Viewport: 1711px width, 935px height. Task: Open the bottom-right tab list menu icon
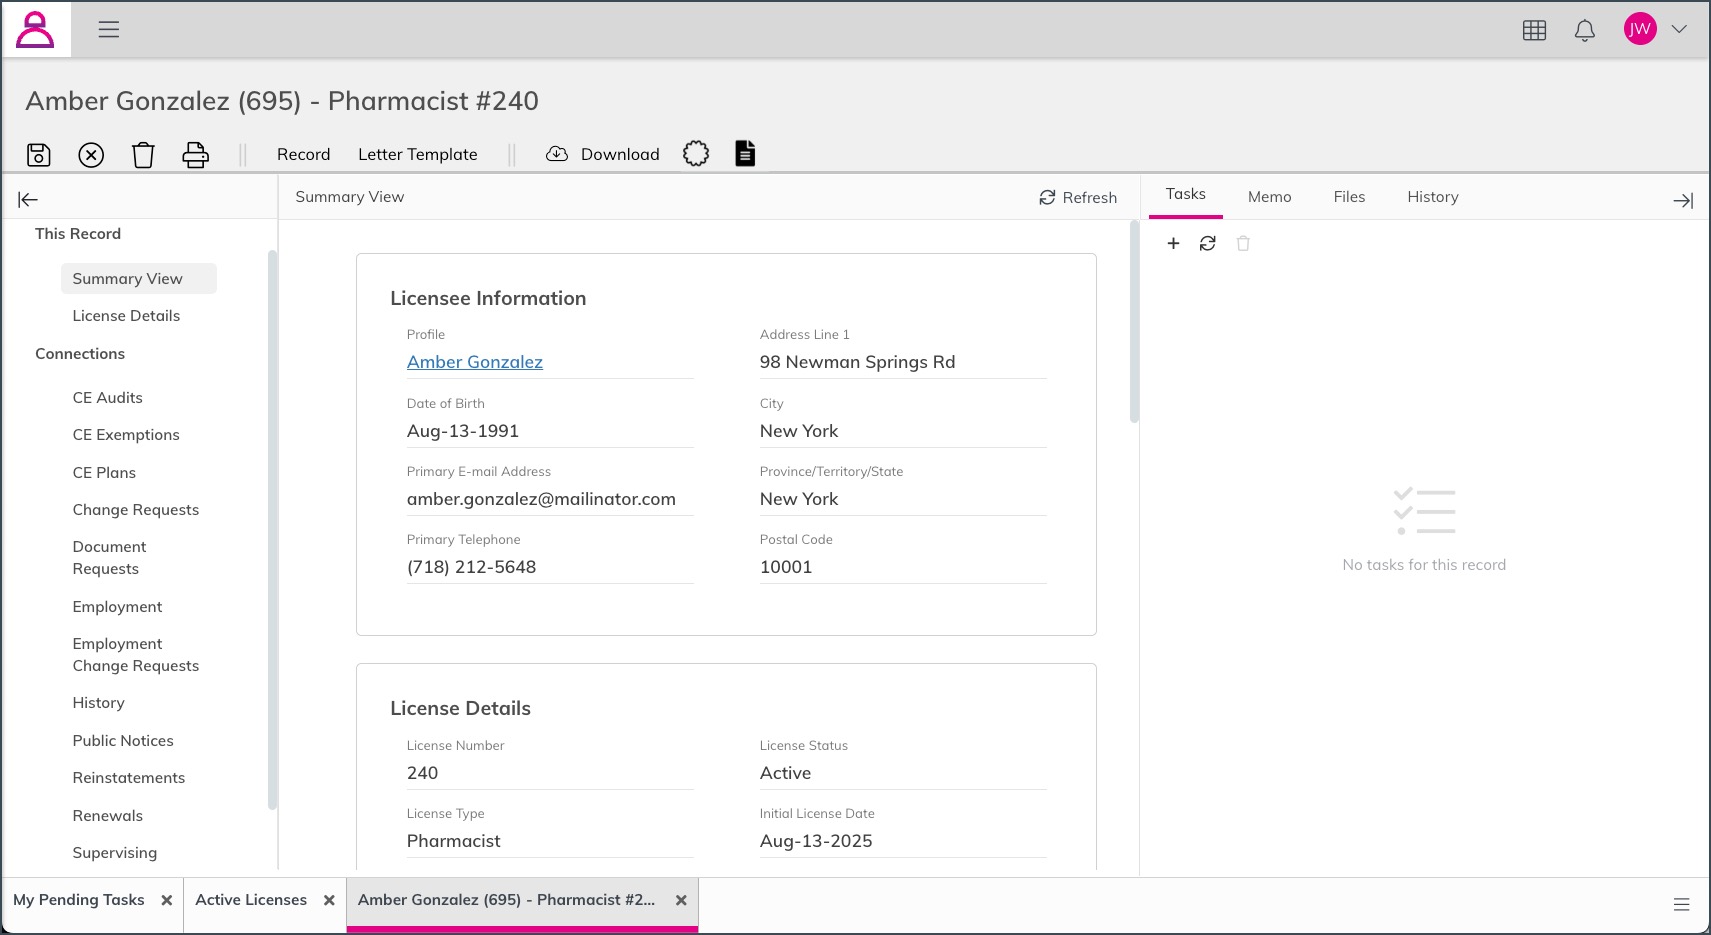[x=1682, y=904]
